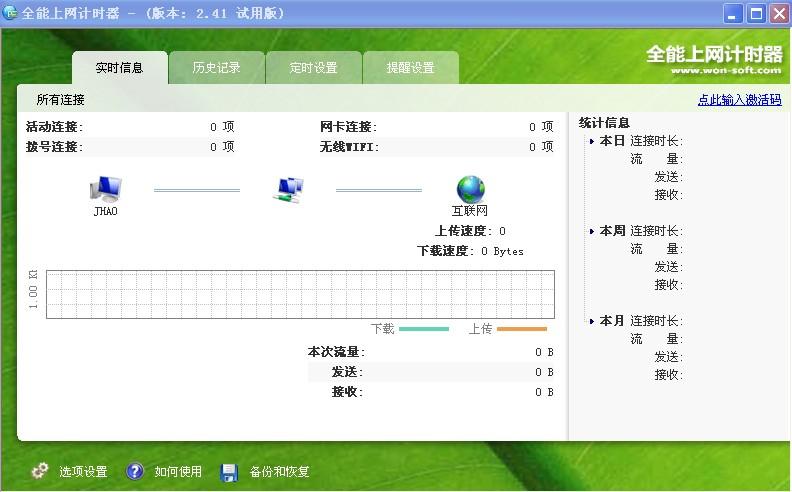Open the 定时设置 tab

pyautogui.click(x=314, y=68)
